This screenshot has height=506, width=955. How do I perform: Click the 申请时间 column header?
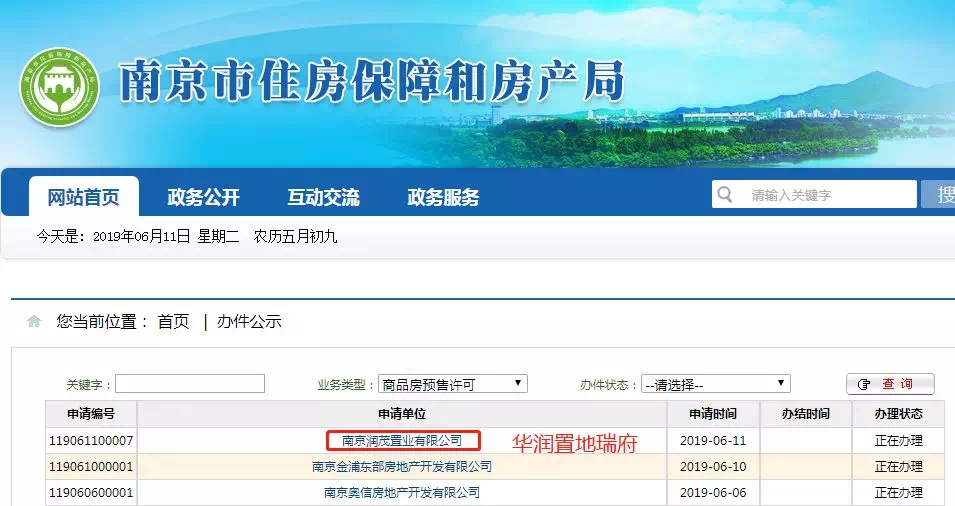713,414
